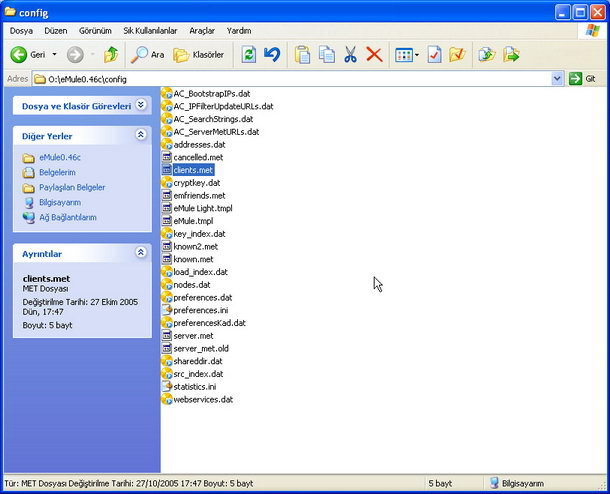610x494 pixels.
Task: Open the Bilgisayarım sidebar link
Action: click(60, 202)
